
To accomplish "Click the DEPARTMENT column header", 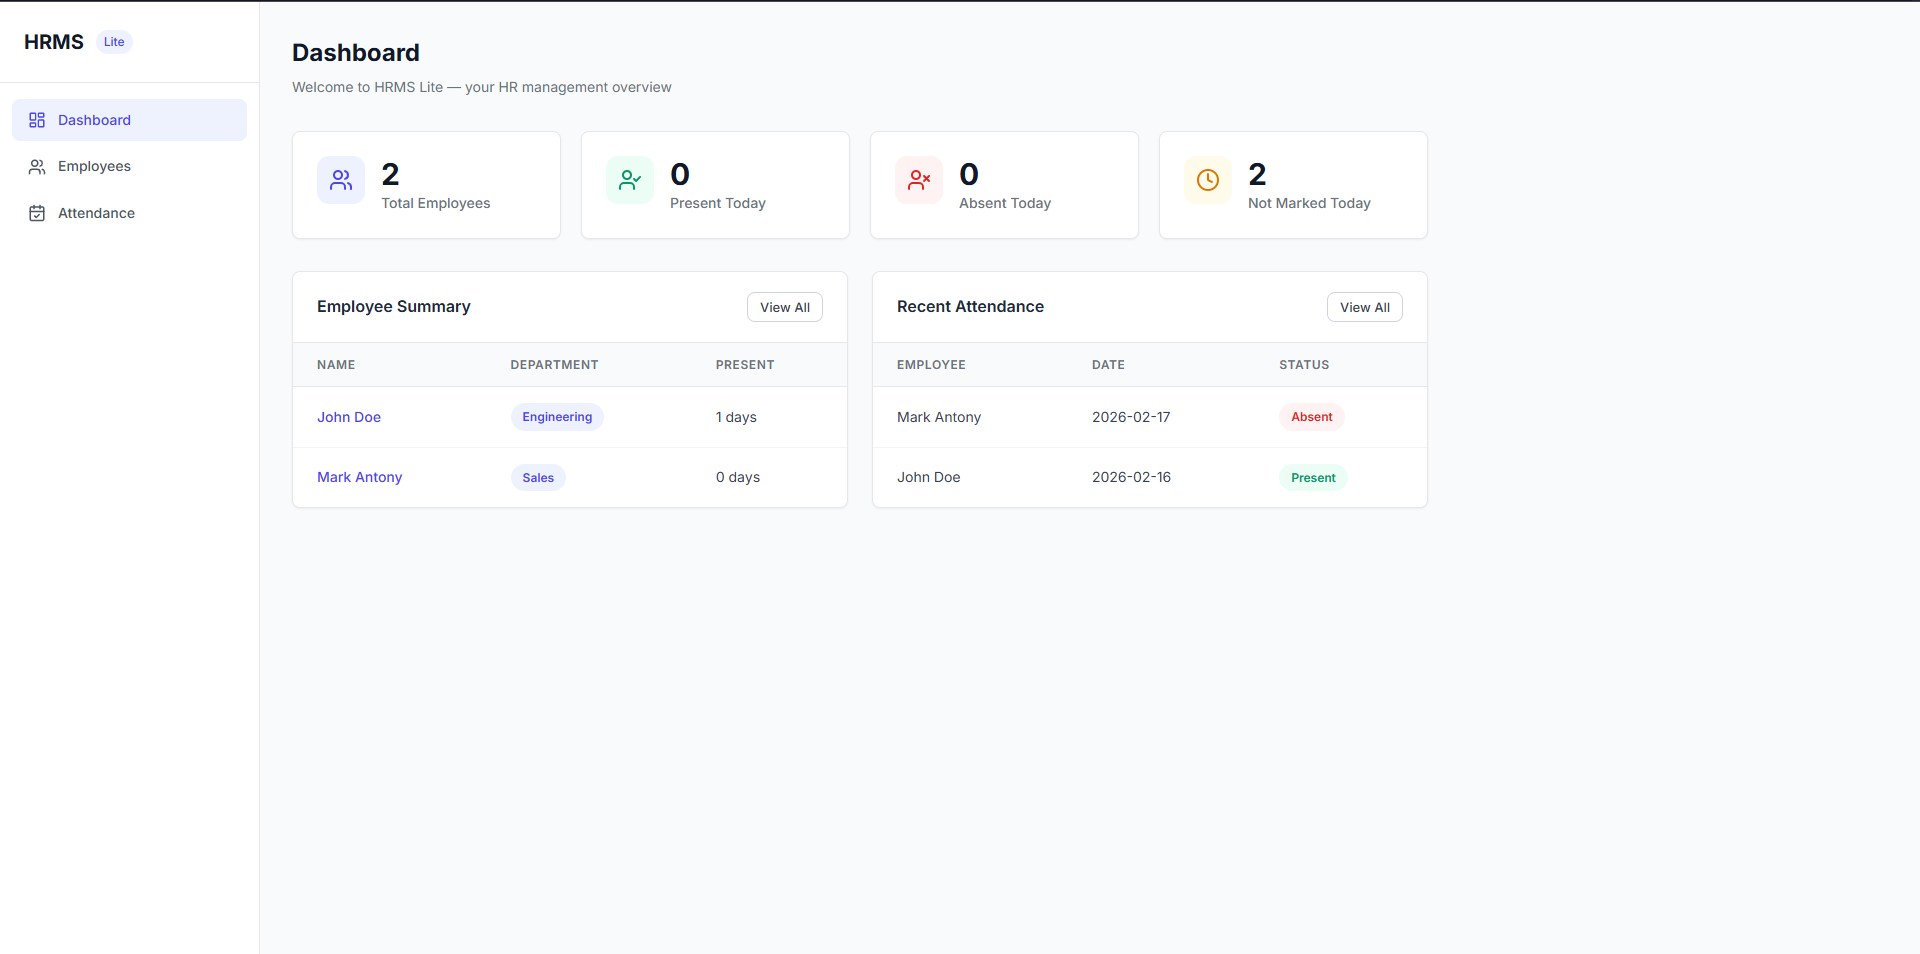I will [x=555, y=365].
